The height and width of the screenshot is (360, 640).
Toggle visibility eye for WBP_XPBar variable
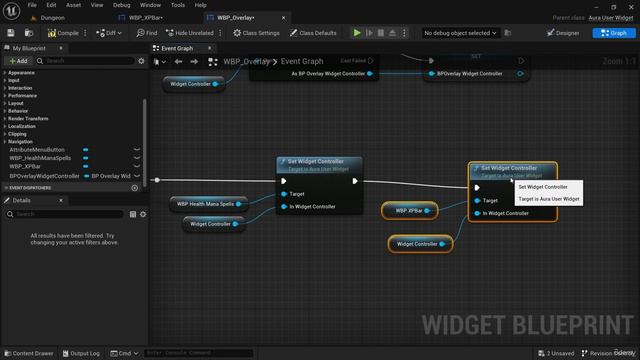point(137,166)
